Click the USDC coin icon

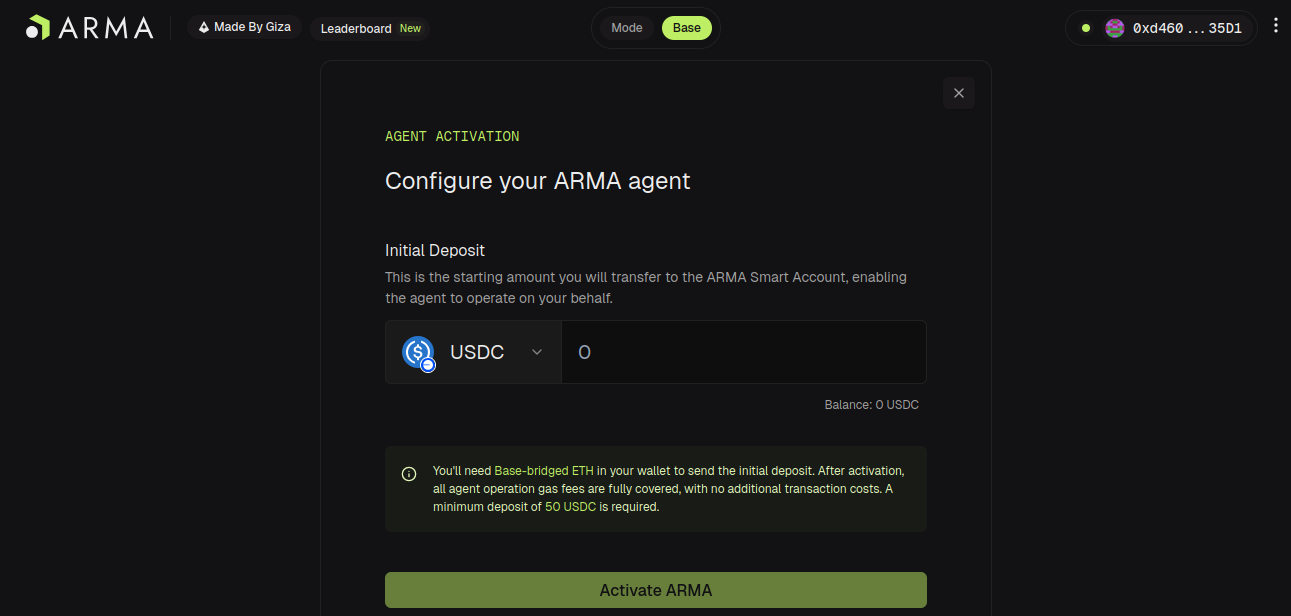[418, 352]
